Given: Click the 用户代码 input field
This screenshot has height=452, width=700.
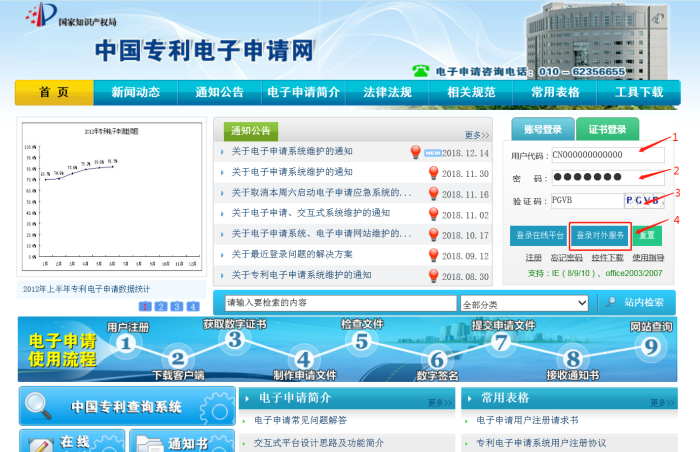Looking at the screenshot, I should pos(608,155).
